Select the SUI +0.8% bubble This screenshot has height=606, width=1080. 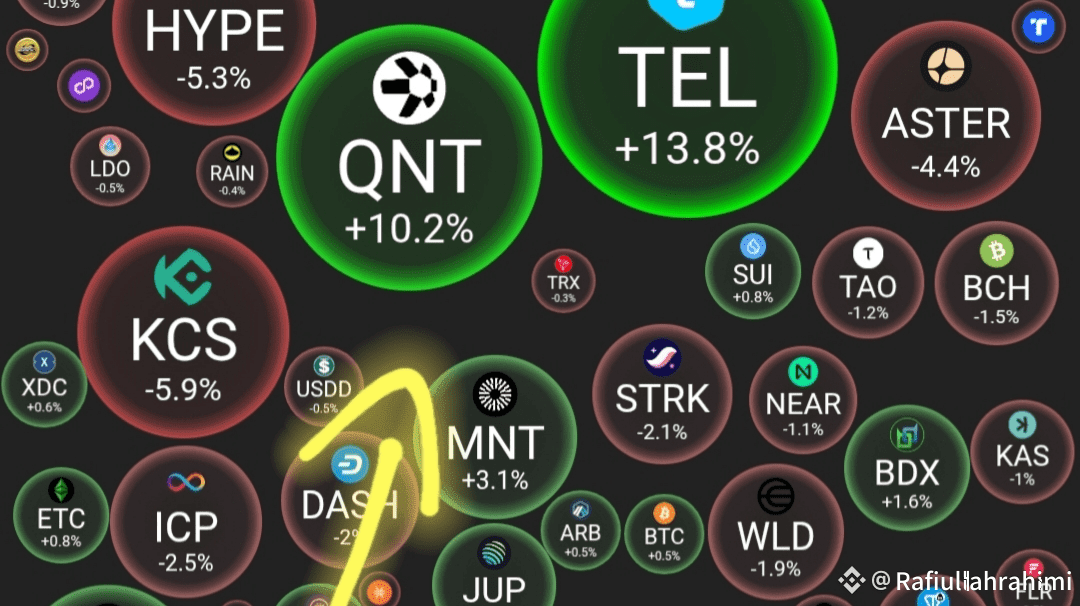[x=753, y=271]
